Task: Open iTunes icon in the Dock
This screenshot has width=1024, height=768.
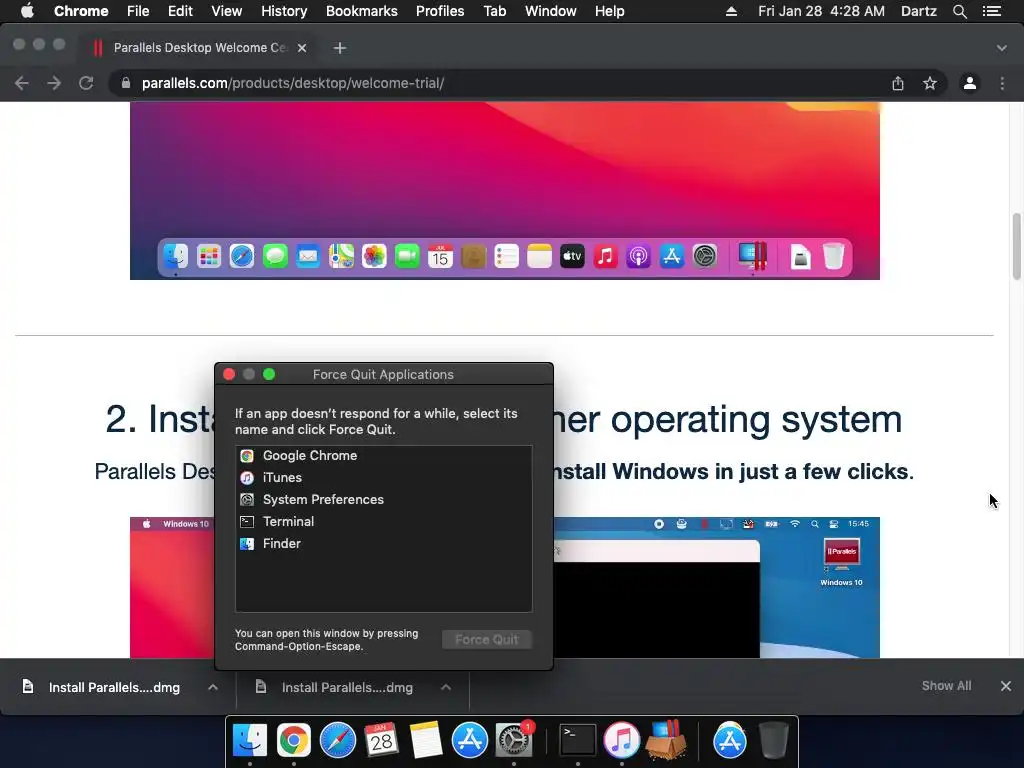Action: tap(621, 741)
